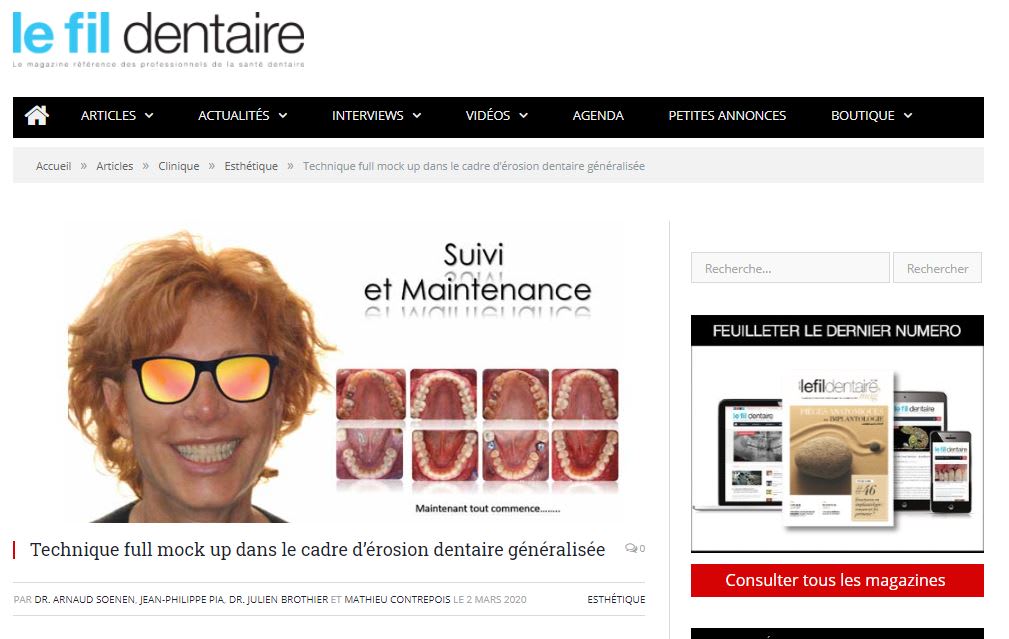Viewport: 1009px width, 639px height.
Task: Open the comments bubble icon beside title
Action: click(631, 548)
